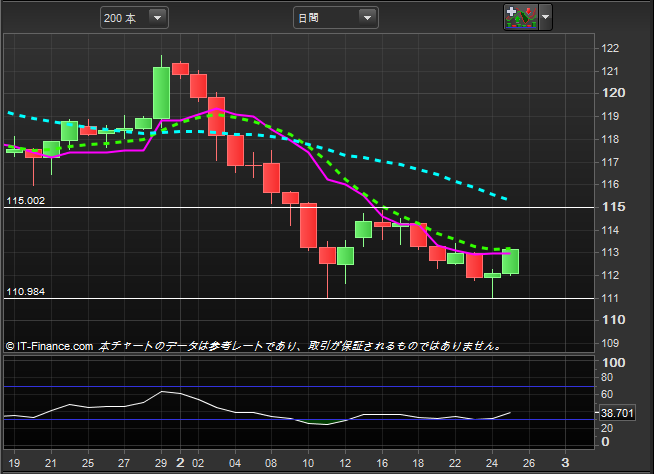Click the date label 29 on time axis
Image resolution: width=654 pixels, height=474 pixels.
point(161,463)
